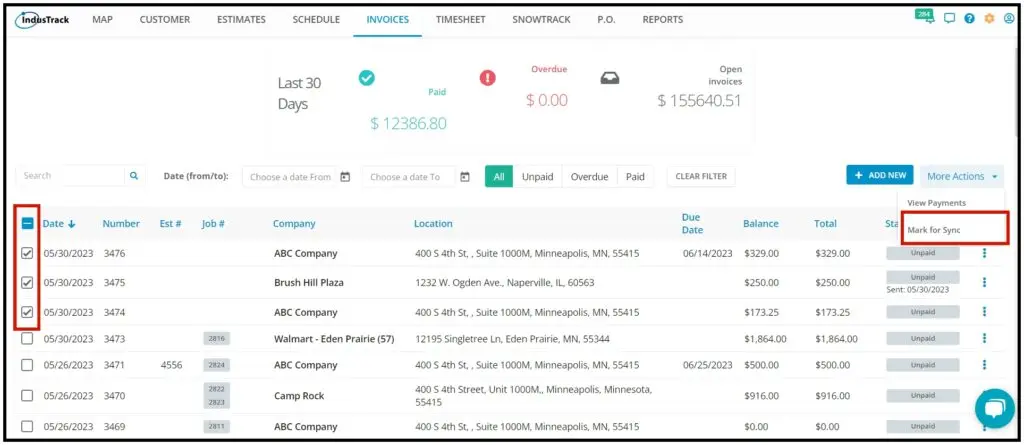Click company Walmart - Eden Prairie (57)
Screen dimensions: 1024x445
[334, 338]
